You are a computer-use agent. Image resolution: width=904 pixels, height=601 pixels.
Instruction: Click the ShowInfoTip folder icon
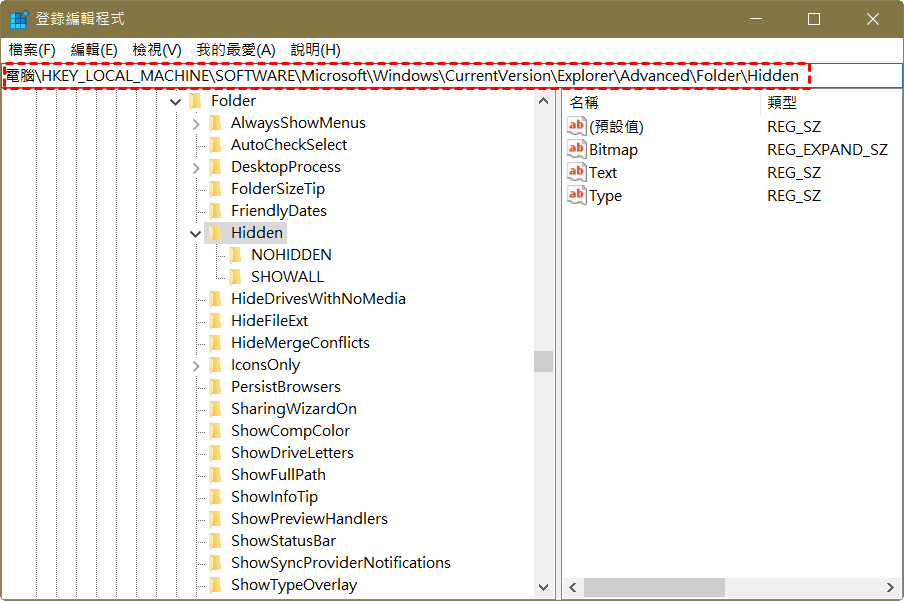click(216, 497)
